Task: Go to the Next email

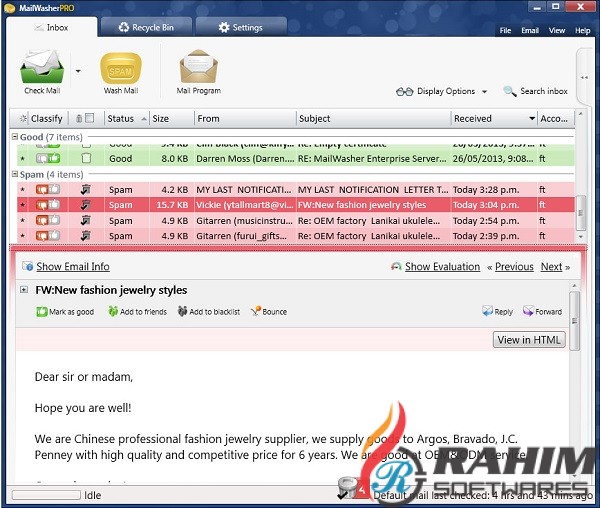Action: click(551, 267)
